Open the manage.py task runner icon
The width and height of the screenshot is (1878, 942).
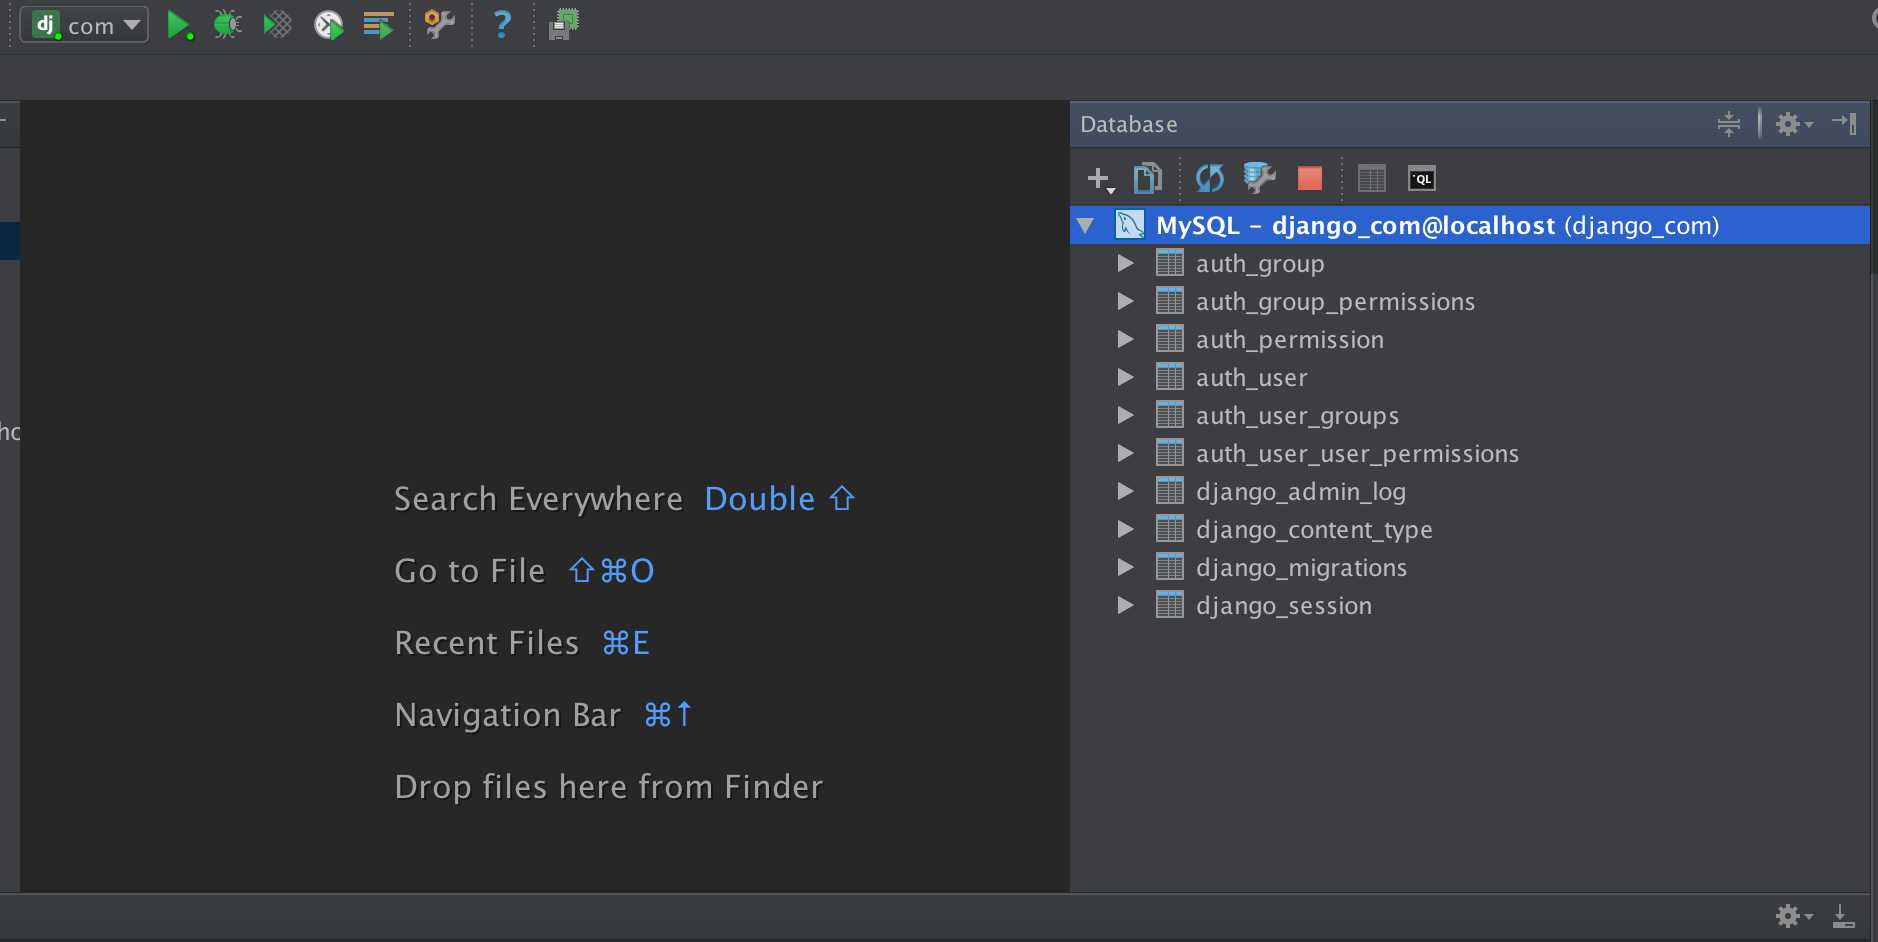378,25
